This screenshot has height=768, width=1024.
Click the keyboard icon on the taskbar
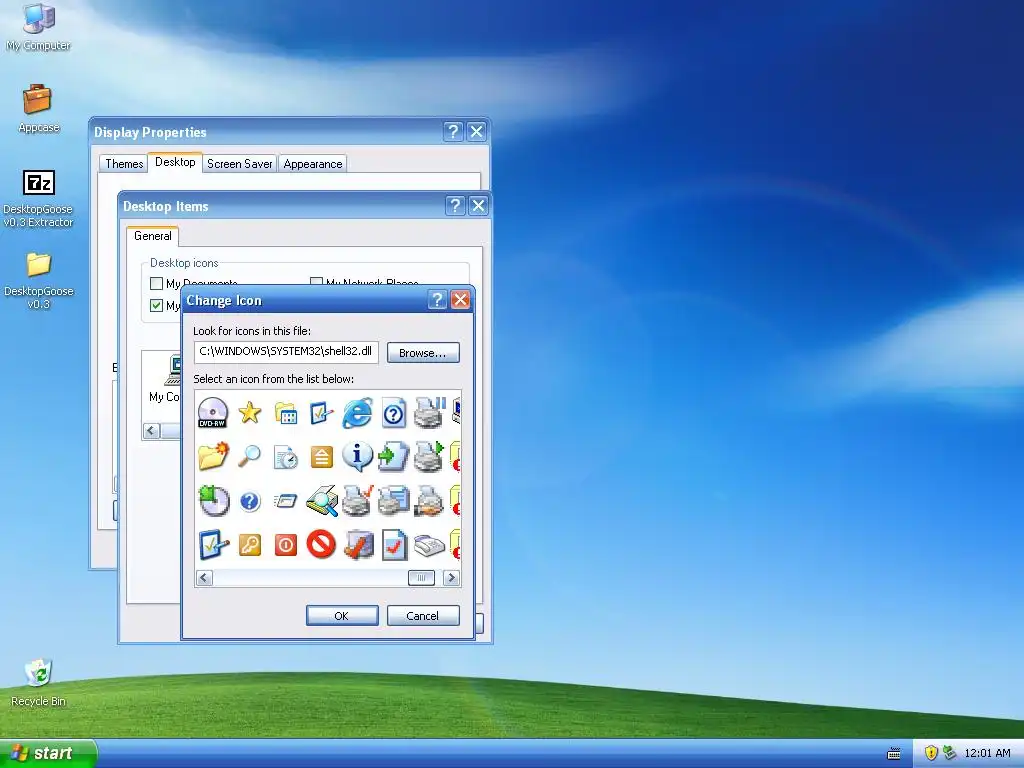coord(894,754)
